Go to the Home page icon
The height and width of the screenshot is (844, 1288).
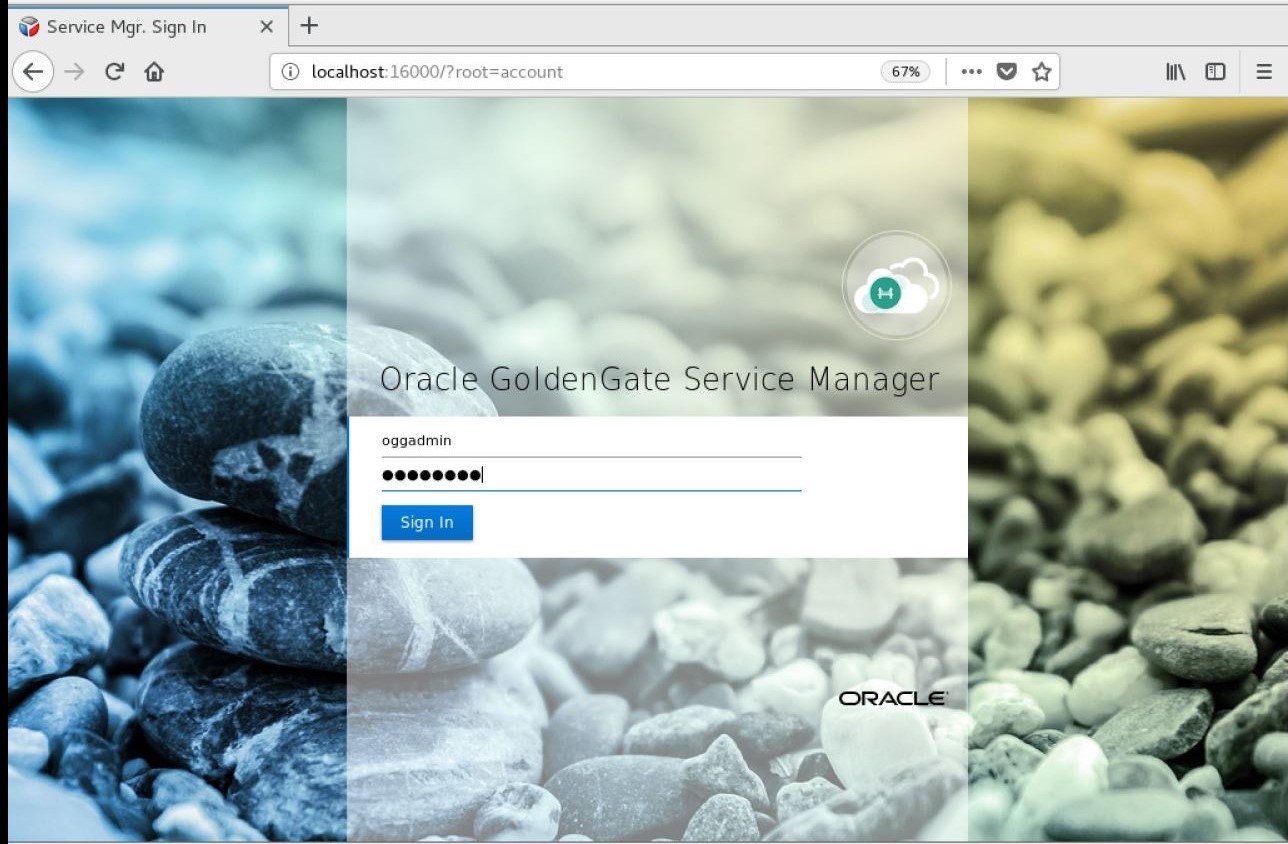point(154,72)
